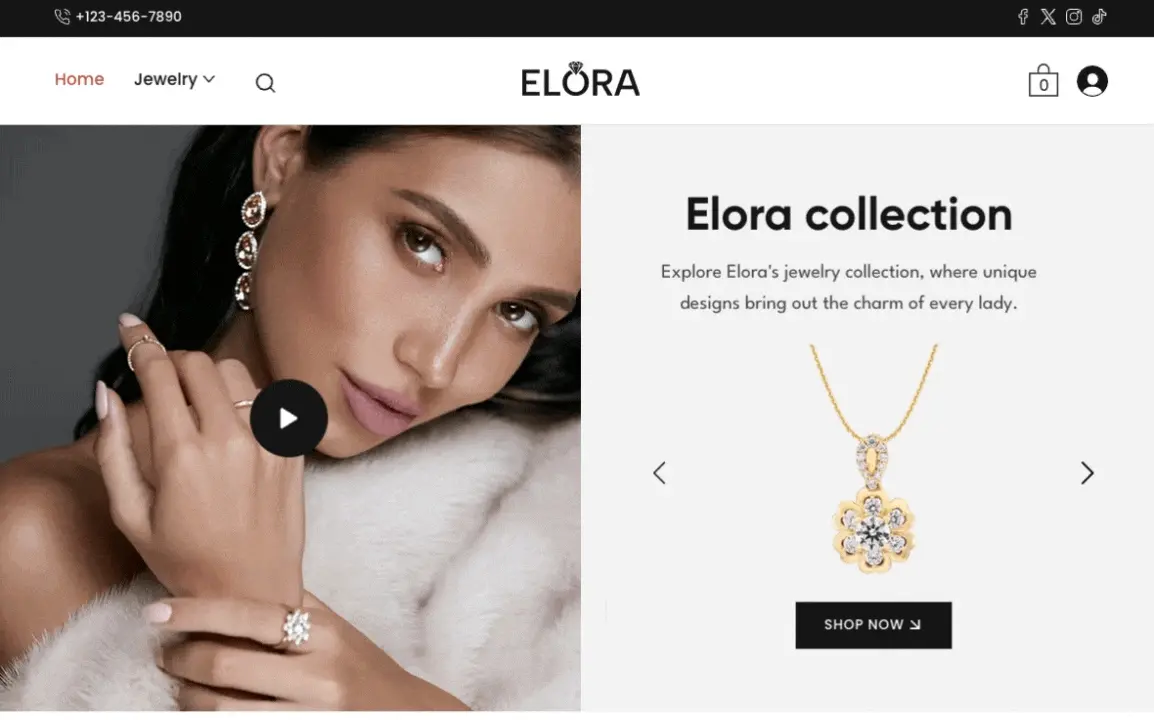
Task: Open the user account profile icon
Action: [1092, 81]
